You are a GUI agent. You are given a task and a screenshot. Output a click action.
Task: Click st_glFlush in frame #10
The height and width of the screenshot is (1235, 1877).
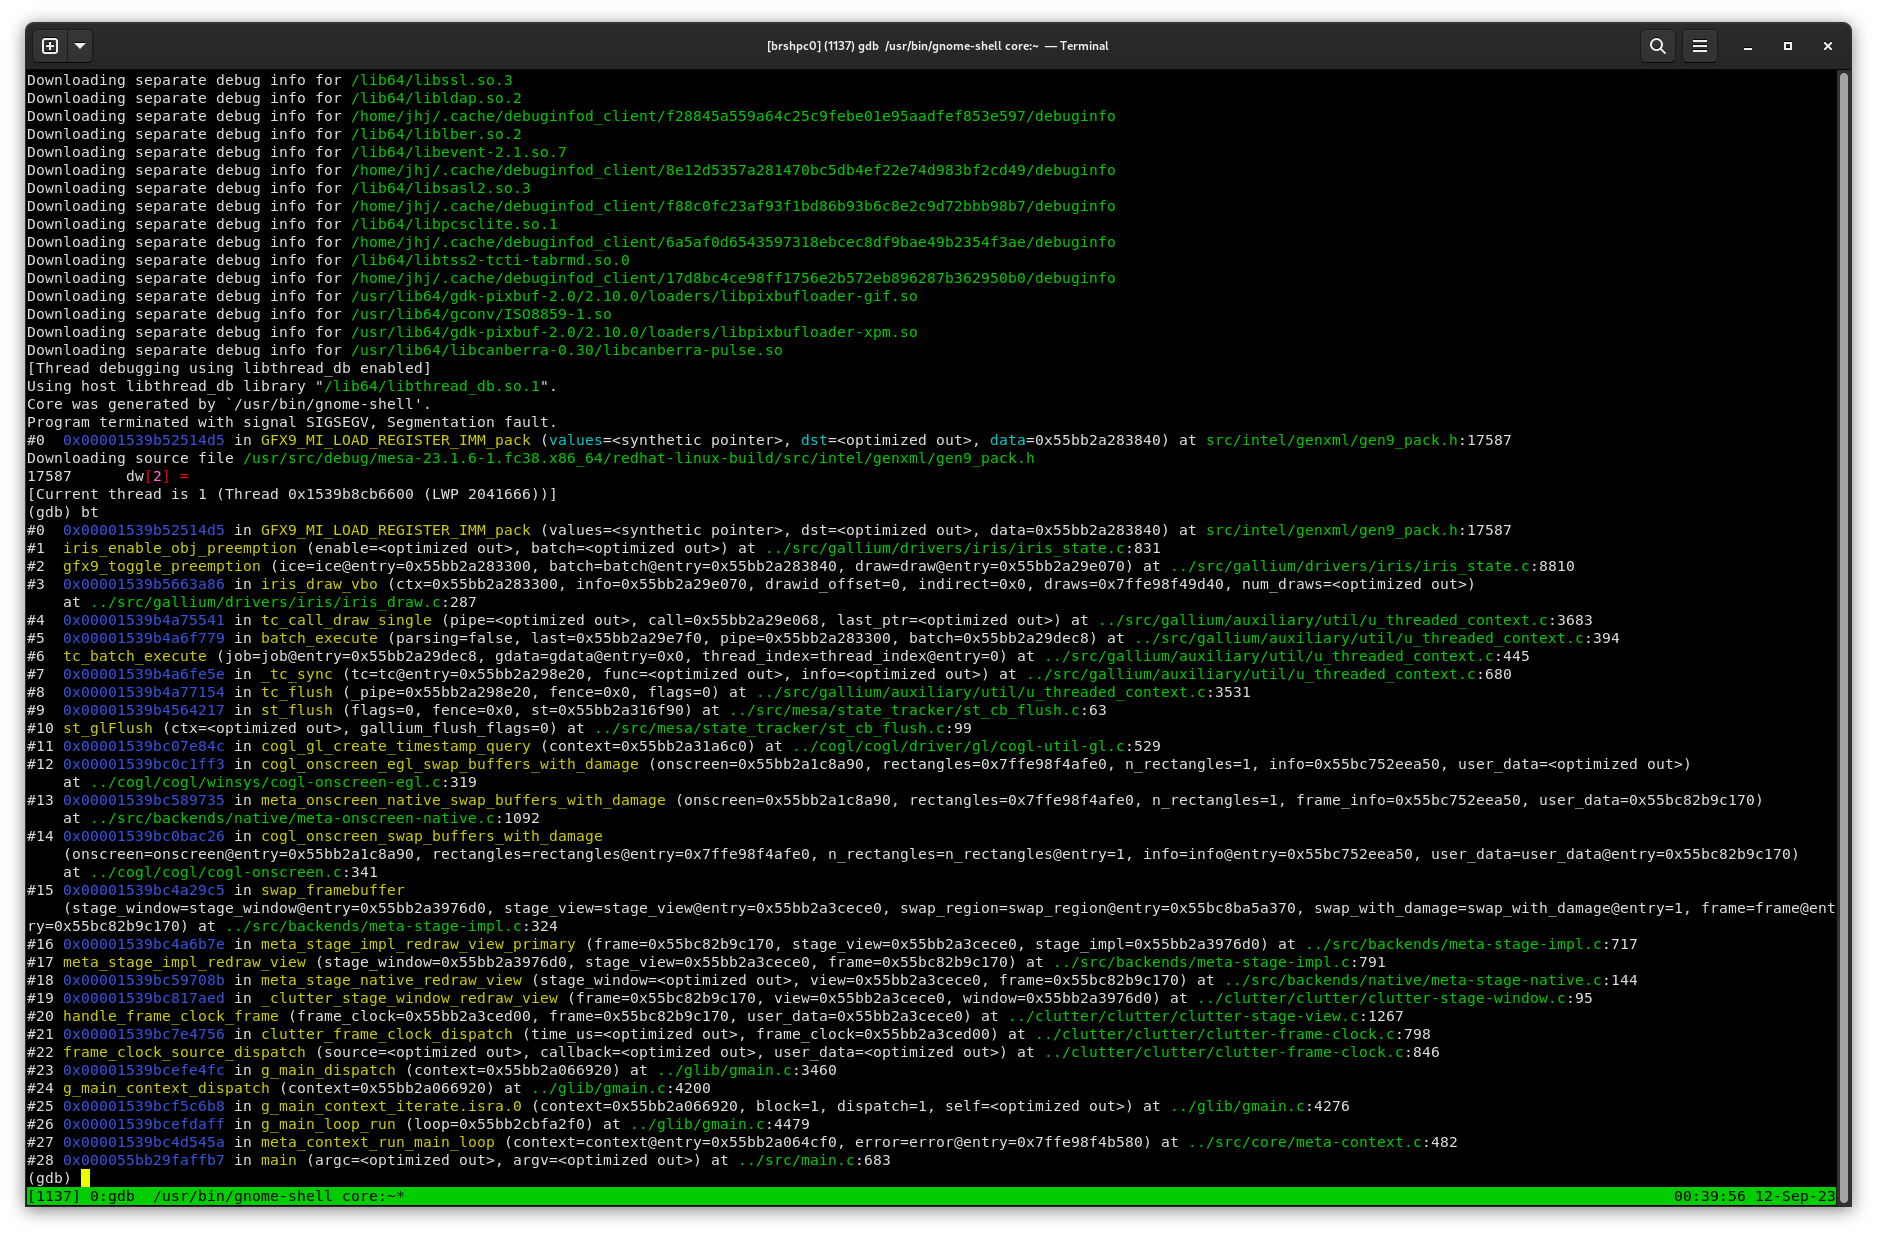click(x=108, y=728)
